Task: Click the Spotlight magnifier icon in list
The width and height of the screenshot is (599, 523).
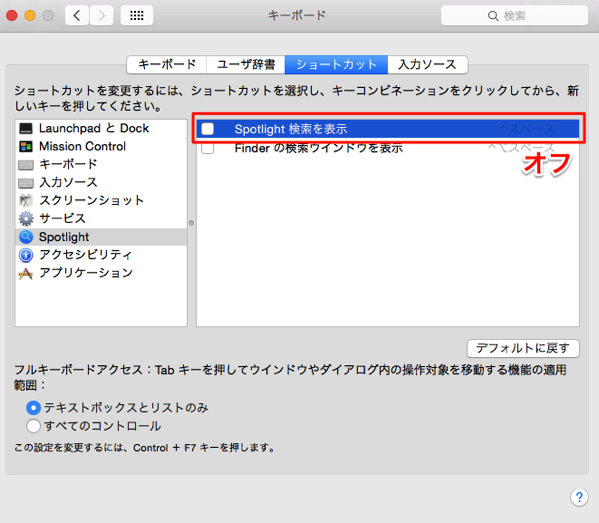Action: [x=26, y=237]
